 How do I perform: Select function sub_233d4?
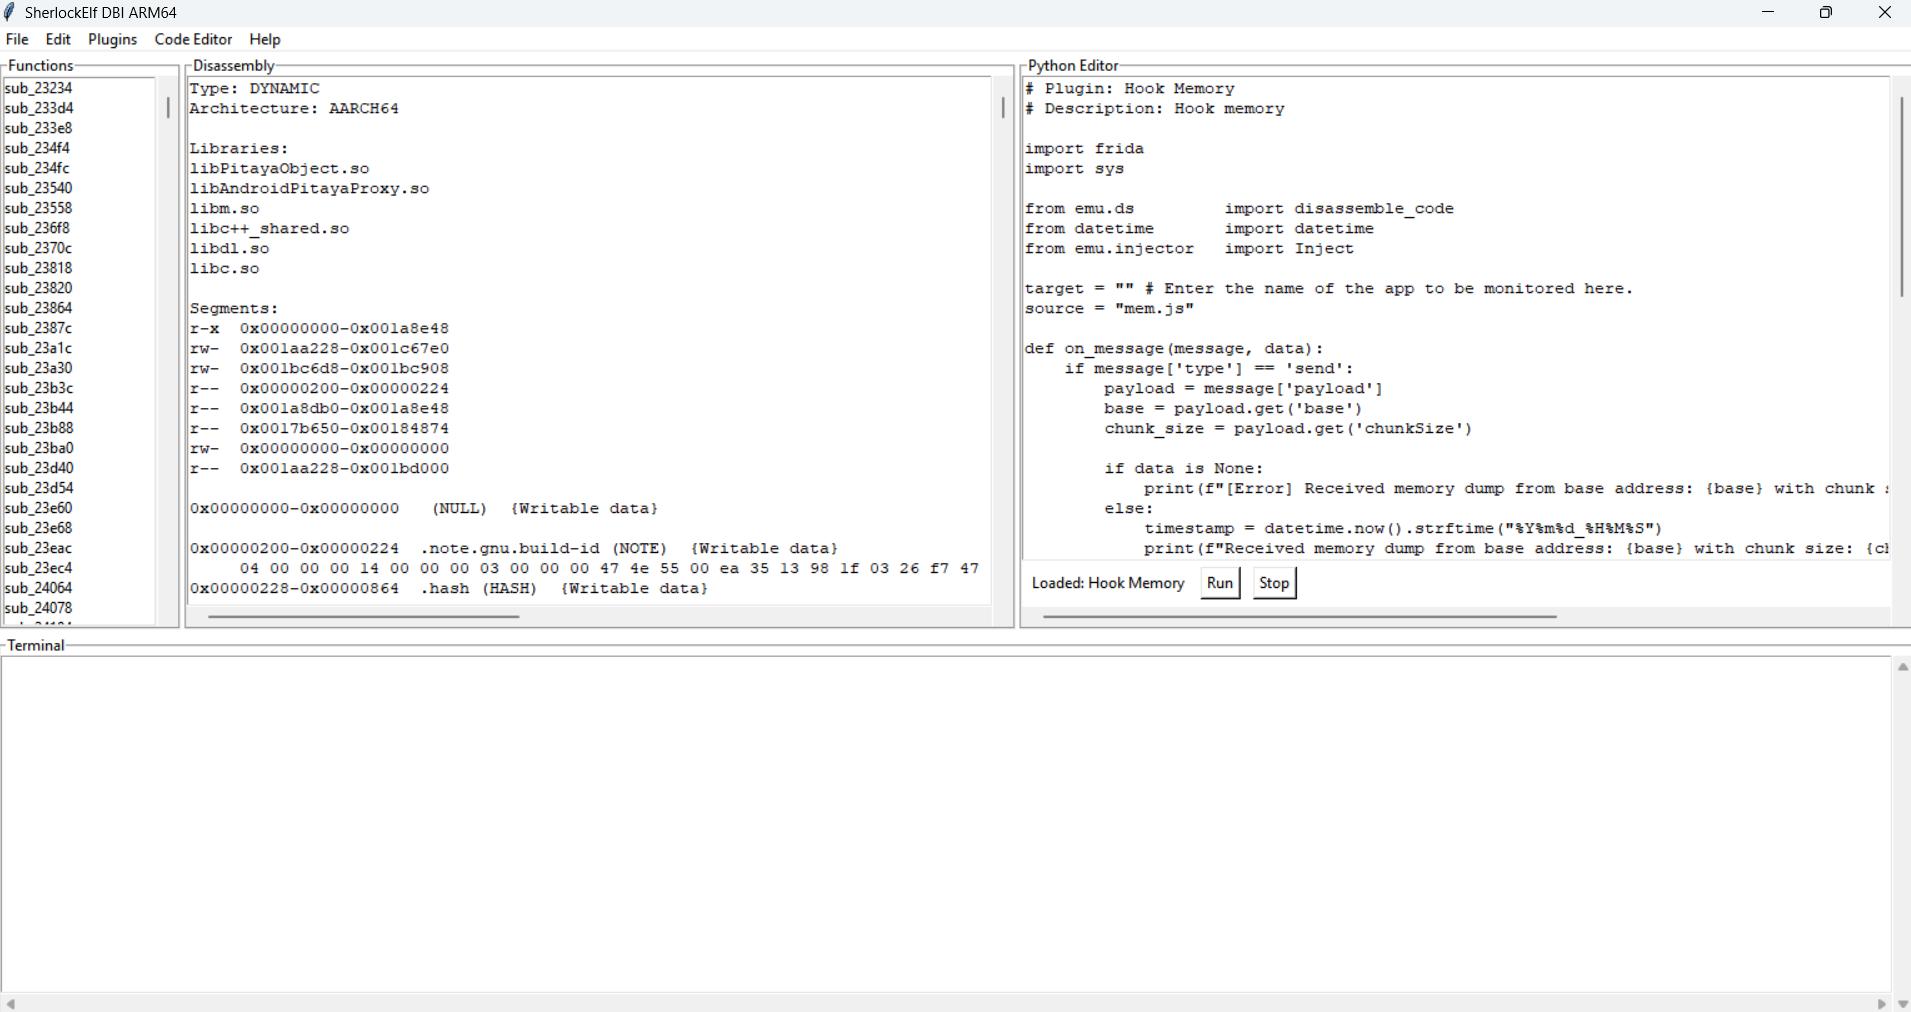click(x=39, y=108)
